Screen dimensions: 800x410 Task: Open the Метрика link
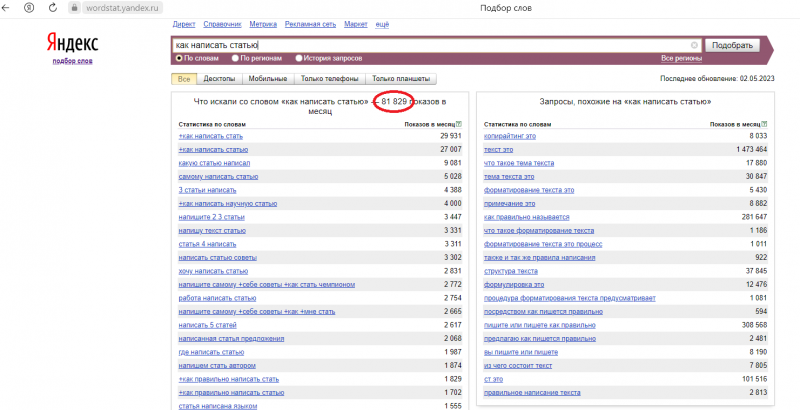[x=263, y=24]
